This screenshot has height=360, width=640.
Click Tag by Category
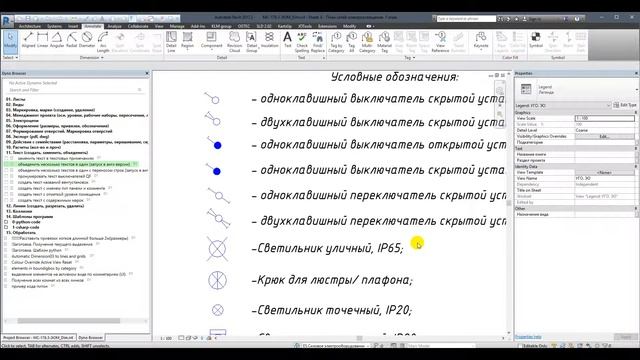point(336,42)
